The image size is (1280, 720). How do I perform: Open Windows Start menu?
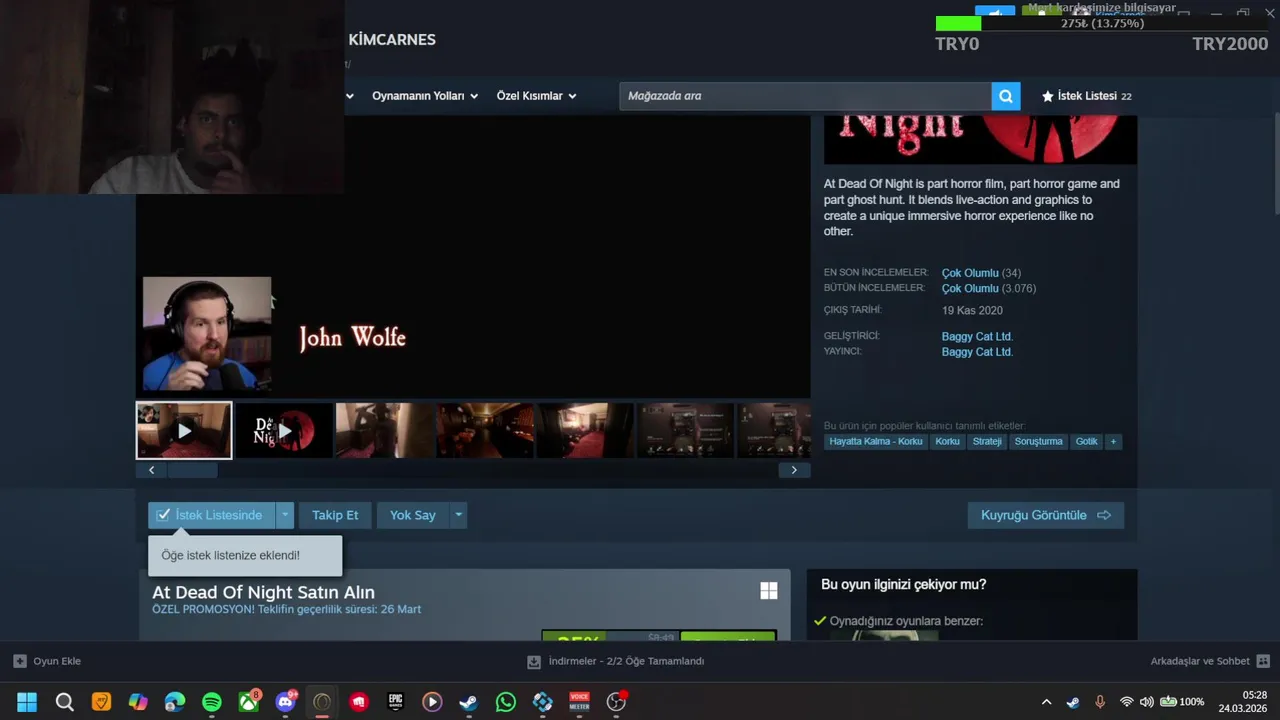[27, 702]
